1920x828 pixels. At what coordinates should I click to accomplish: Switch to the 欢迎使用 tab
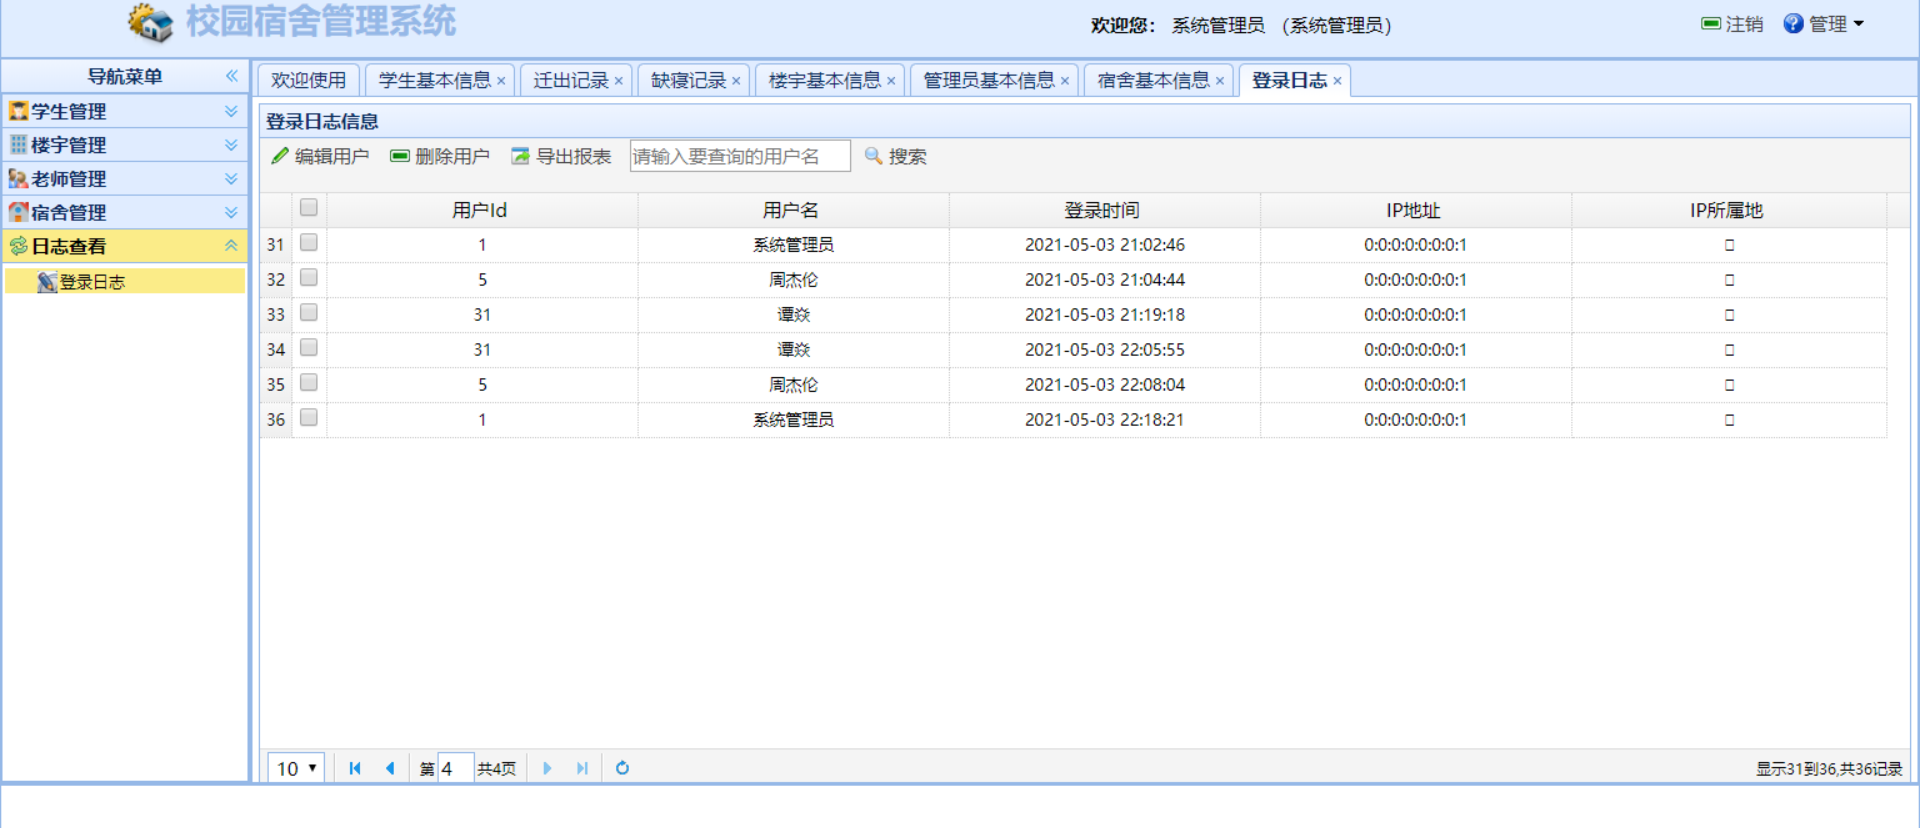click(x=308, y=80)
